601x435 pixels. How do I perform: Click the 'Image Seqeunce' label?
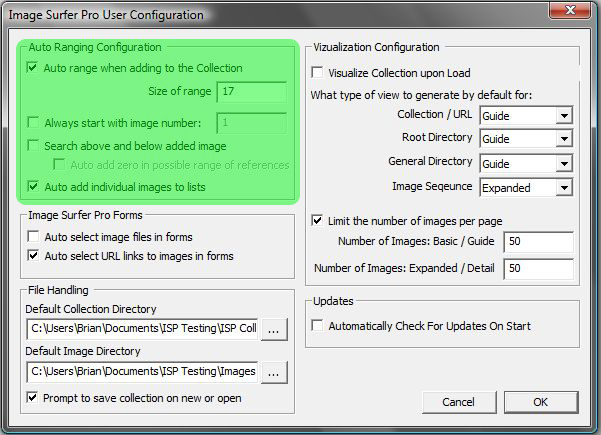[432, 186]
